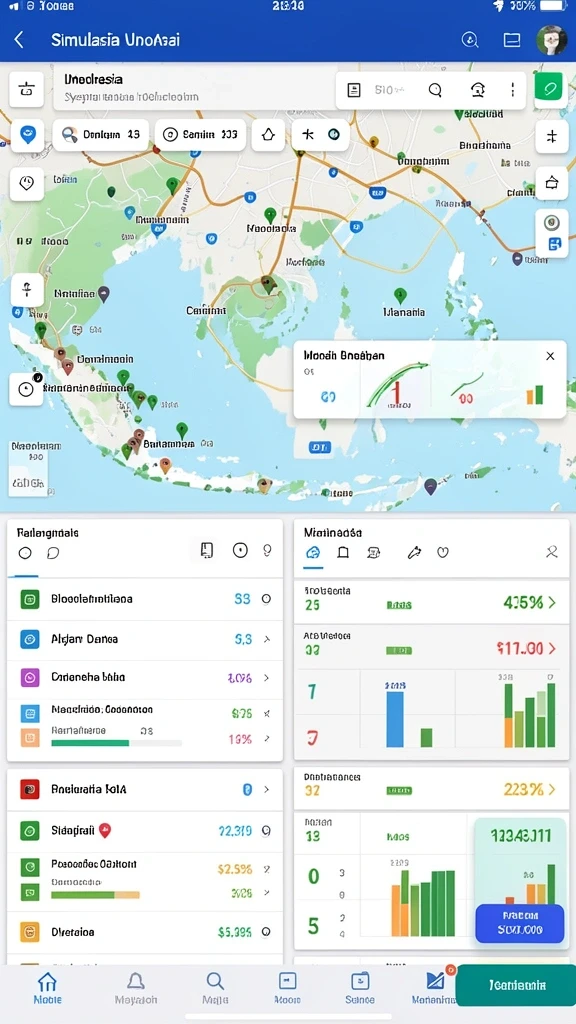Screen dimensions: 576x1024
Task: Click the bar chart in the popup card
Action: pyautogui.click(x=535, y=394)
